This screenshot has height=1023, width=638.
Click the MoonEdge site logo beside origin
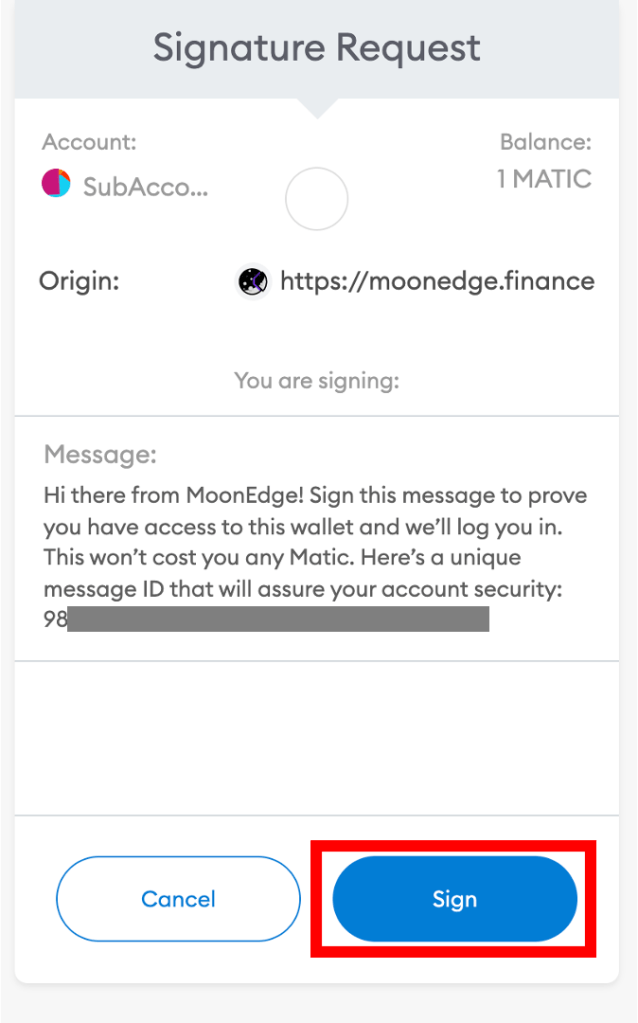coord(252,282)
